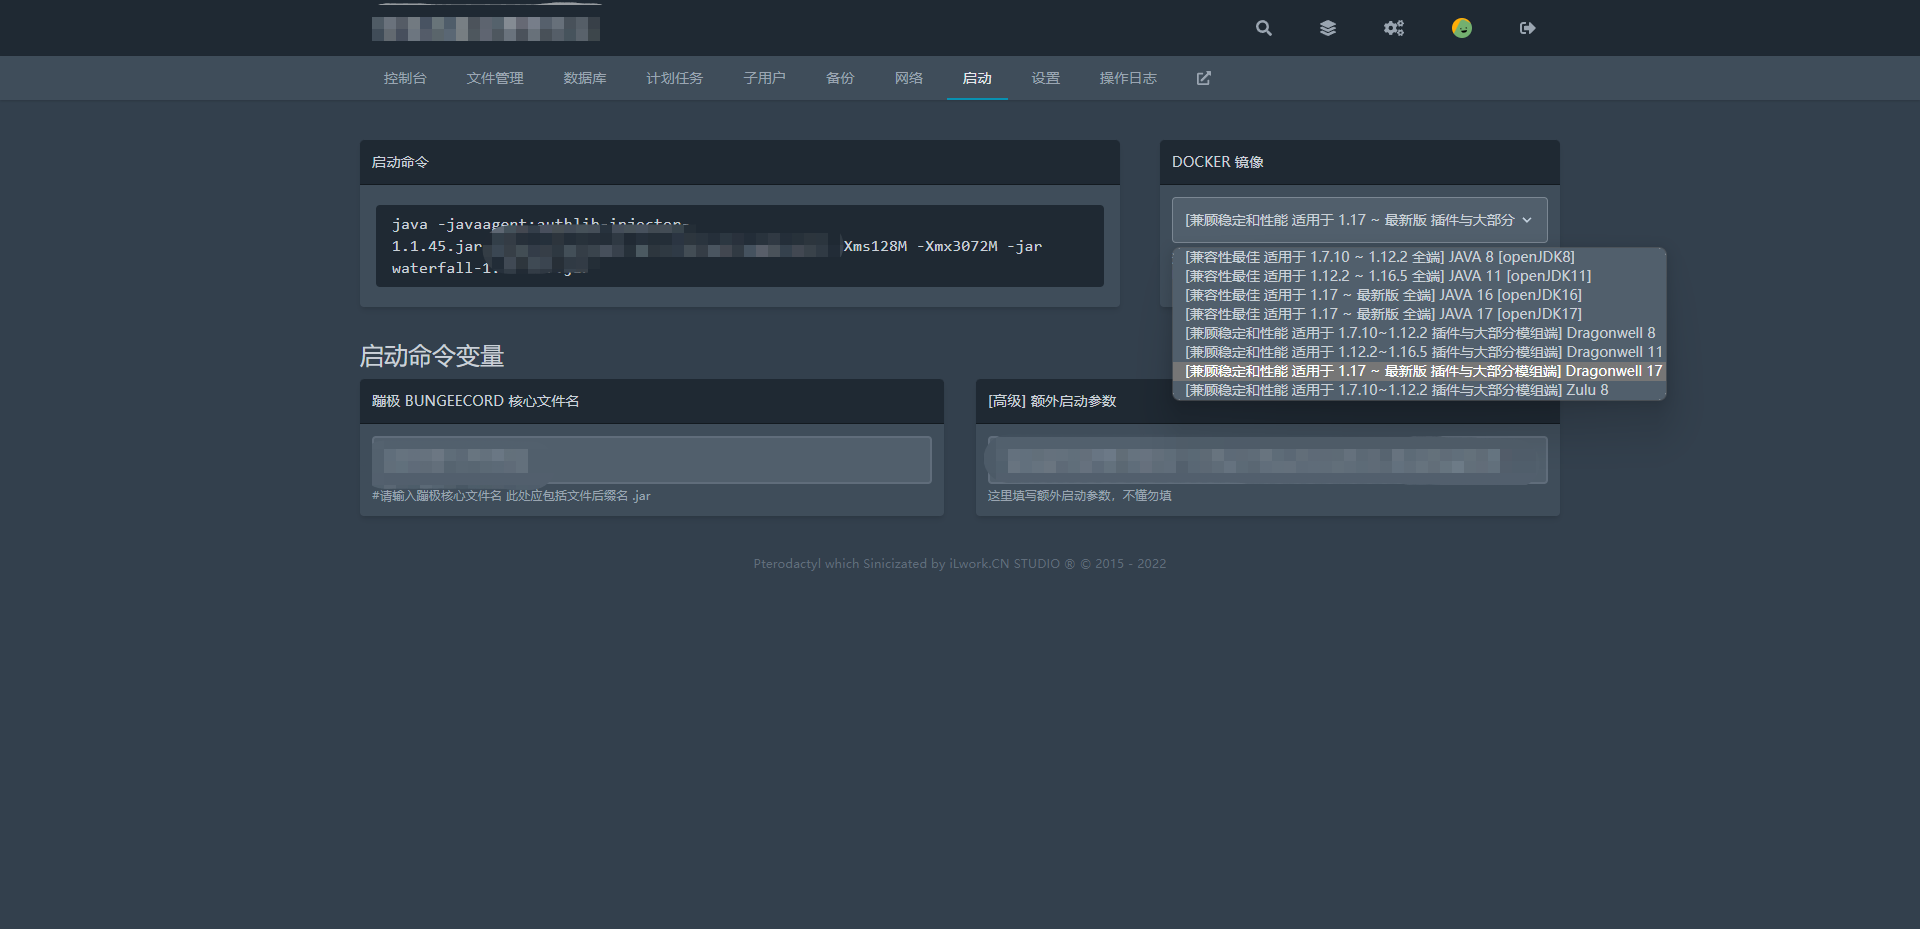Image resolution: width=1920 pixels, height=929 pixels.
Task: Open the 计划任务 tab
Action: pyautogui.click(x=674, y=78)
